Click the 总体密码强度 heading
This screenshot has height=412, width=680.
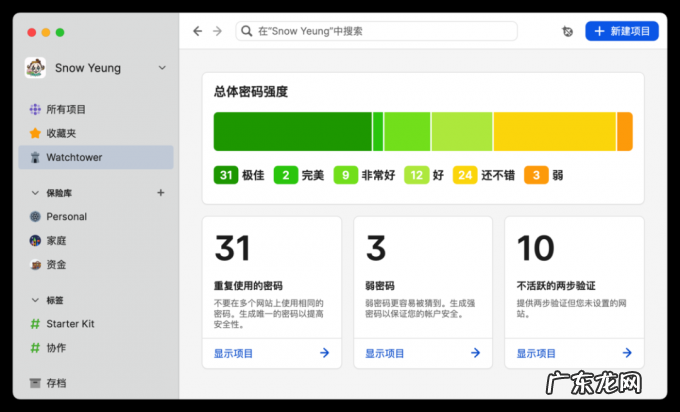click(251, 92)
